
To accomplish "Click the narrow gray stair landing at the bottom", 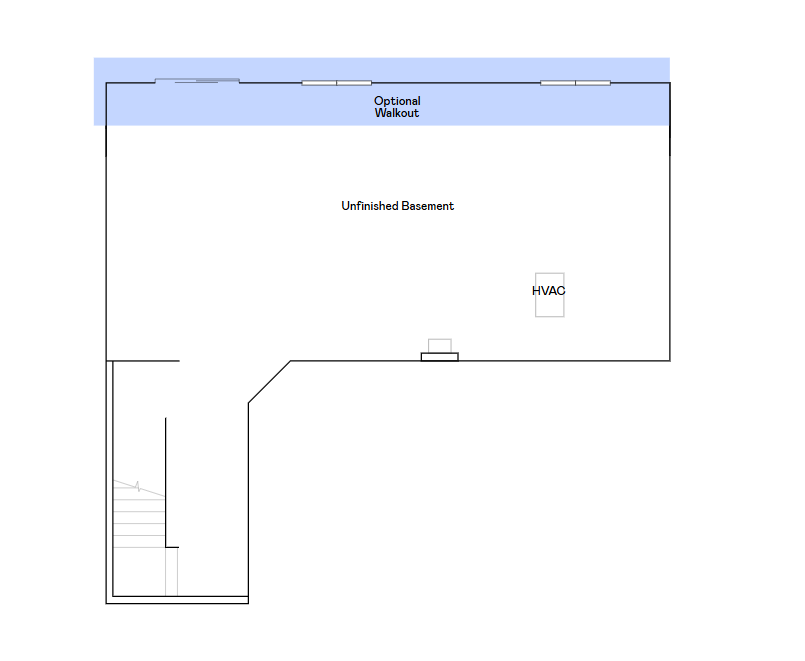I will [x=172, y=572].
